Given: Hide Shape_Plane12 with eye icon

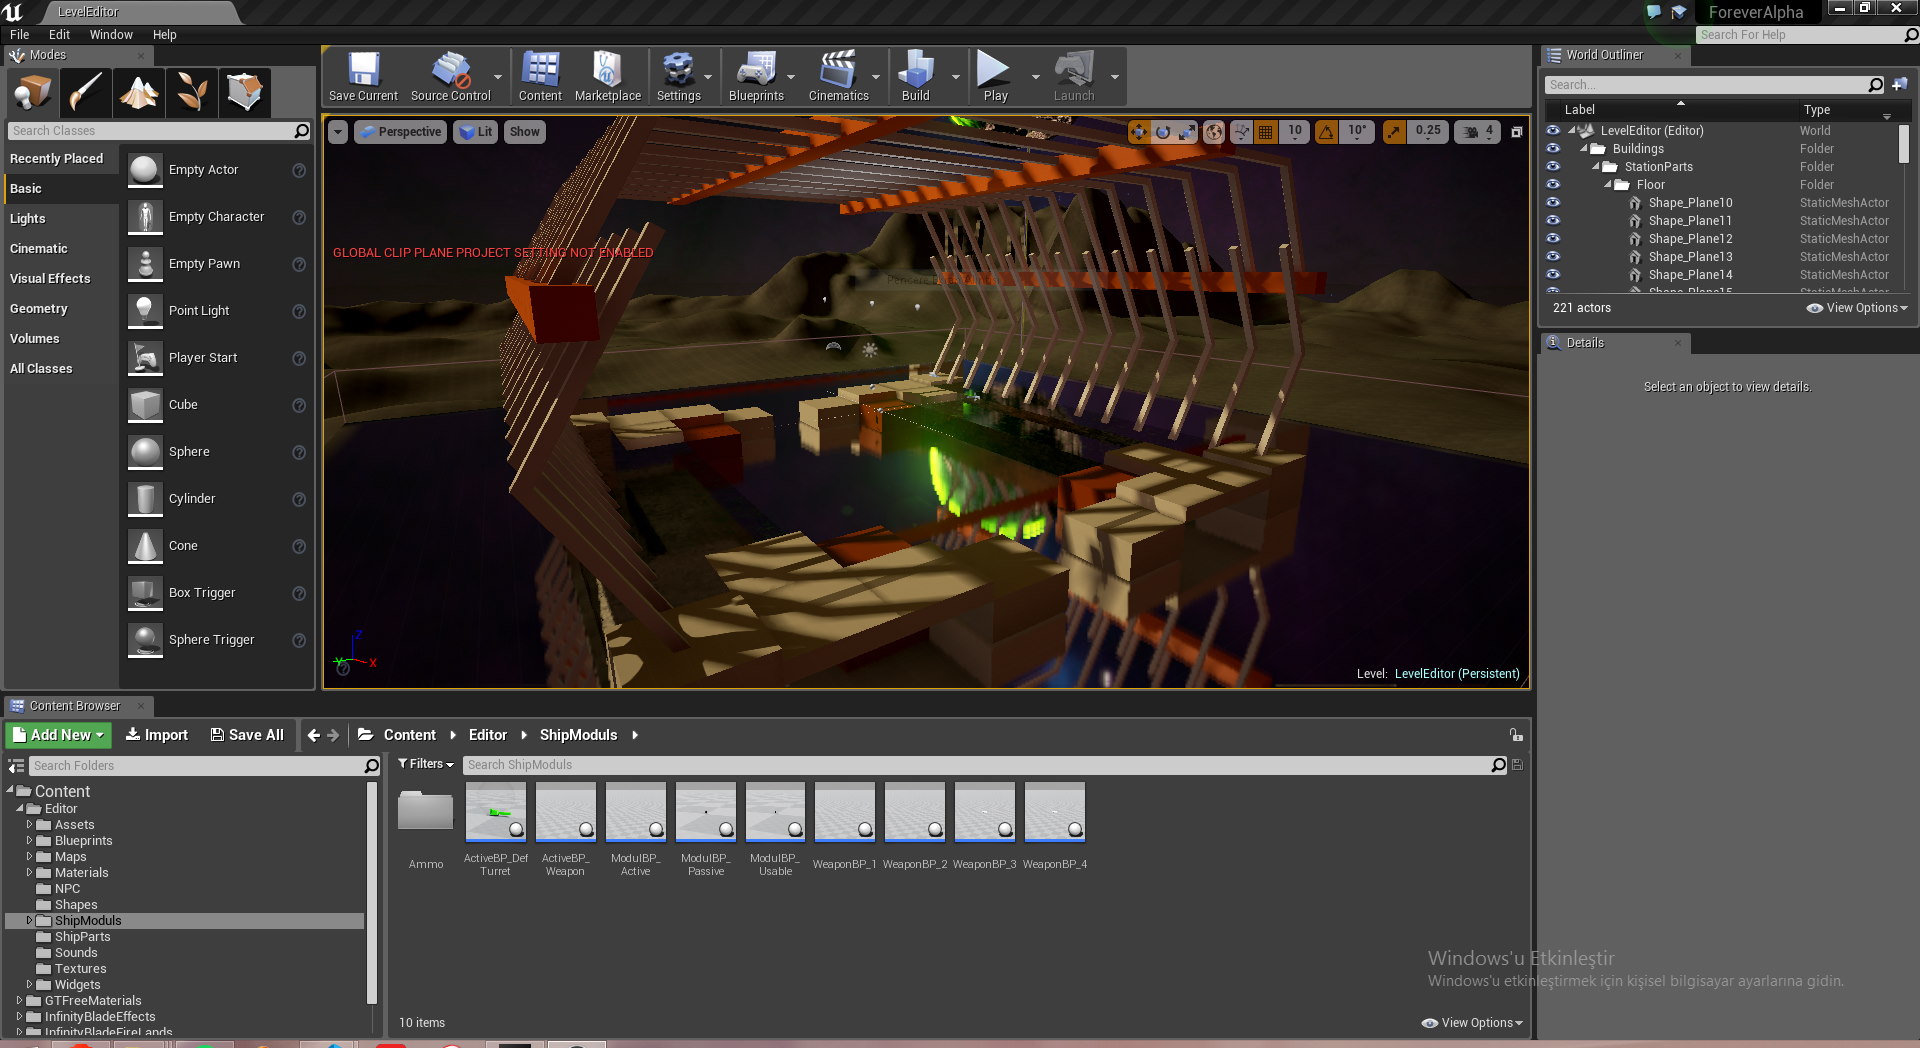Looking at the screenshot, I should [x=1553, y=239].
